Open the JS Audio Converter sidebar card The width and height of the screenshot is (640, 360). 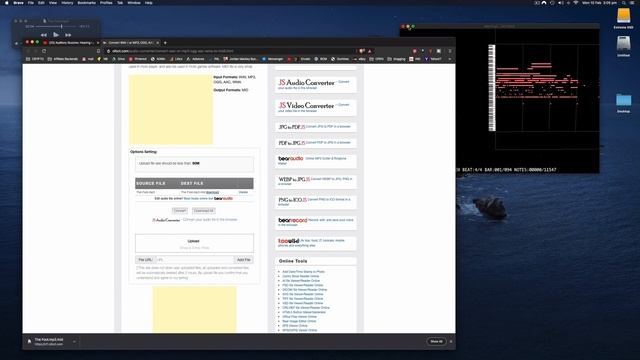[315, 84]
